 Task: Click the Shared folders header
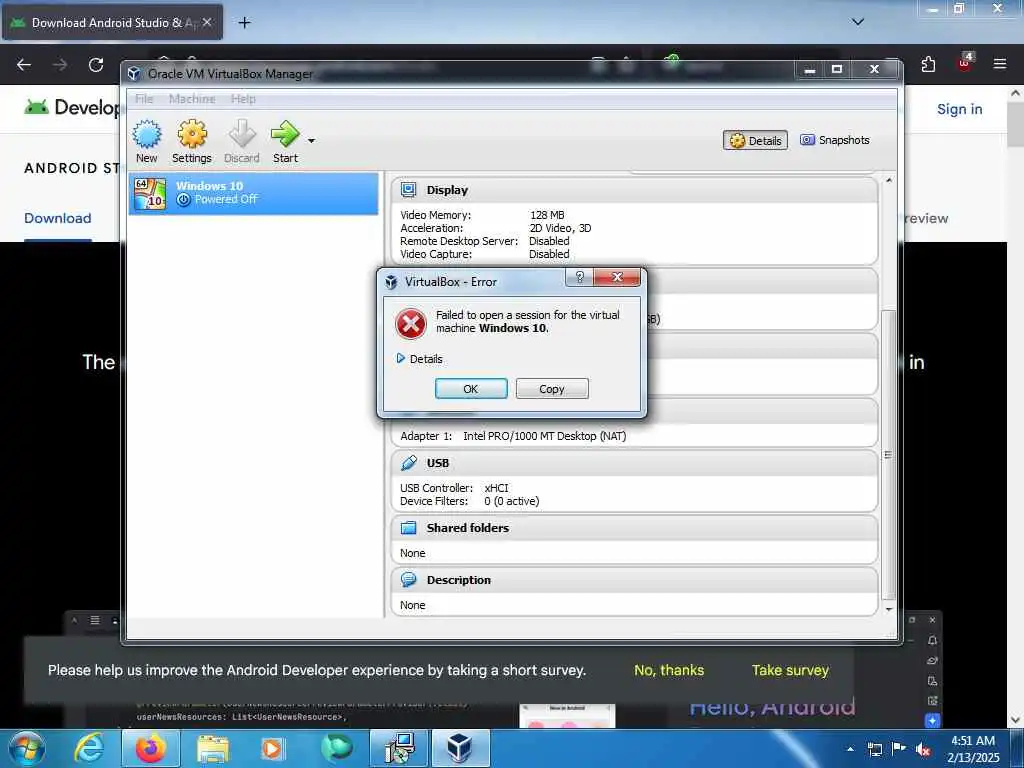point(633,528)
